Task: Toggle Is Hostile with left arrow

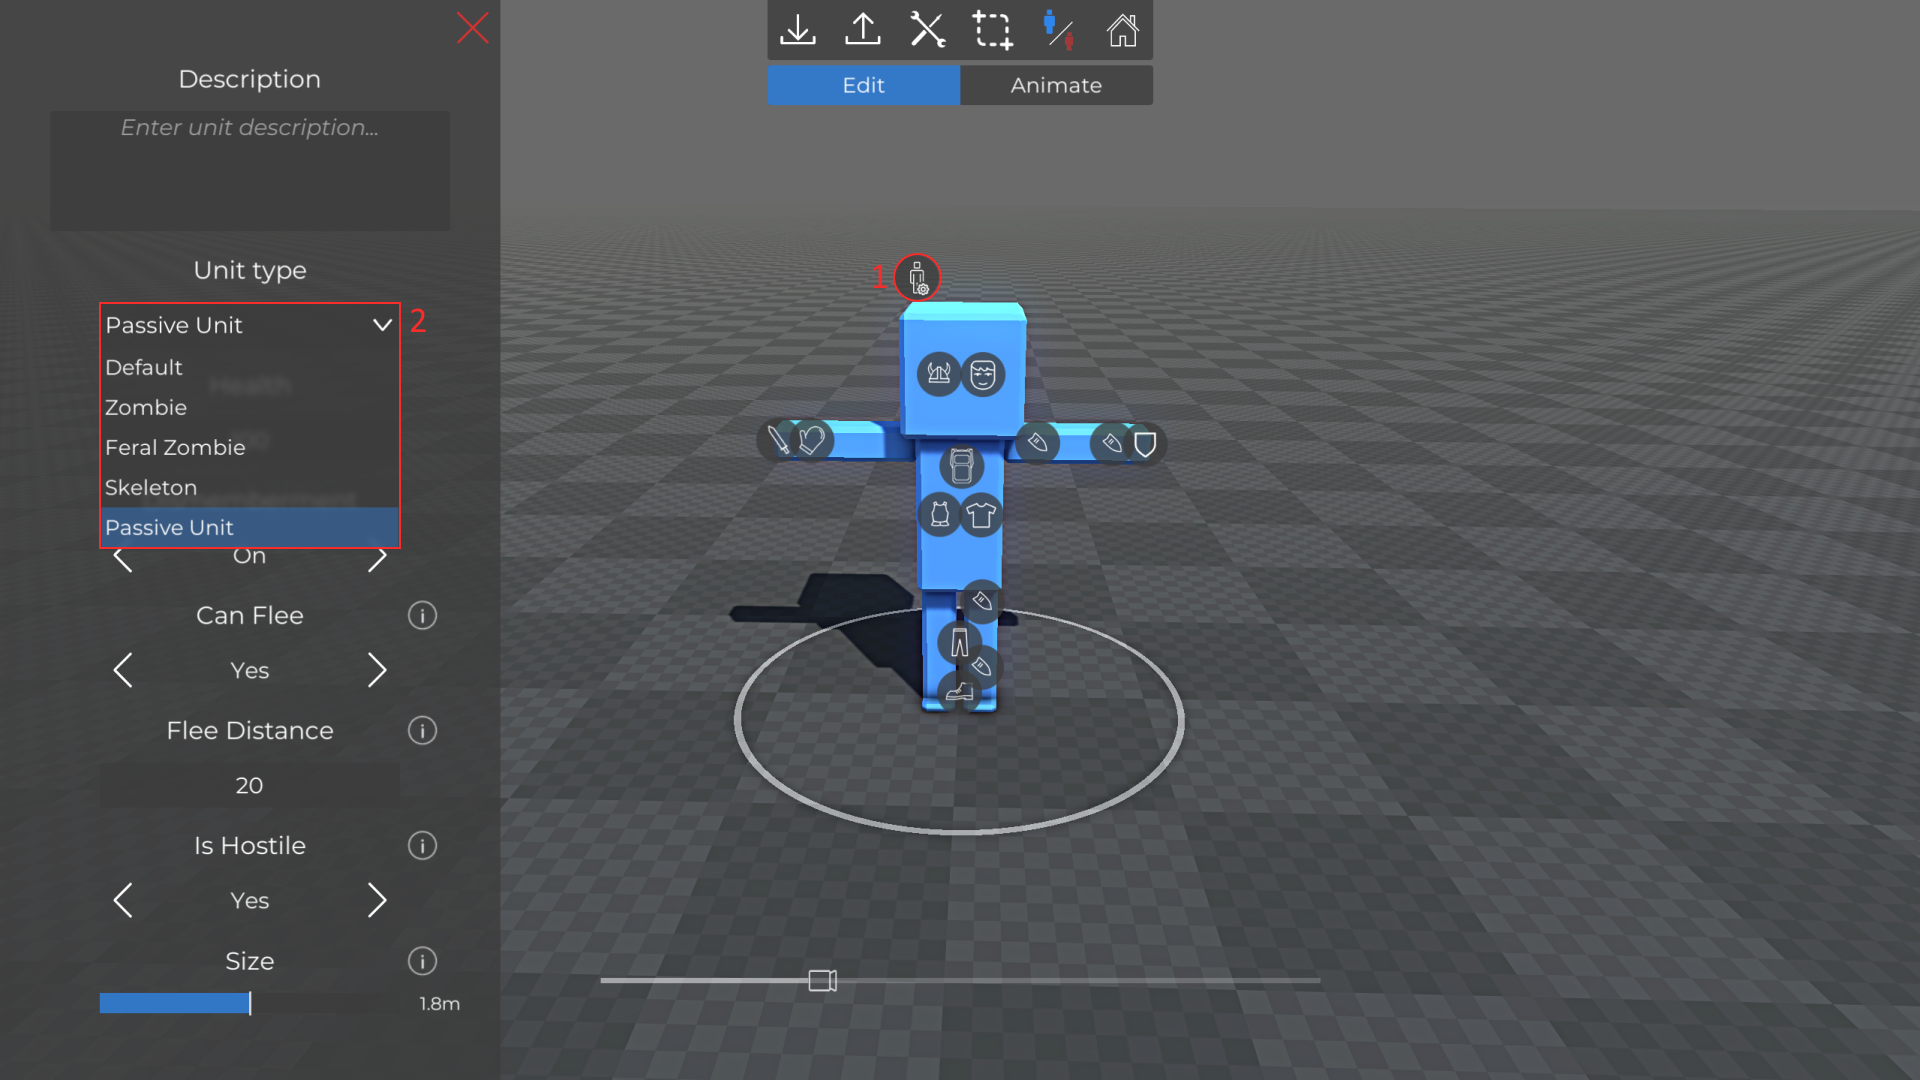Action: [x=123, y=900]
